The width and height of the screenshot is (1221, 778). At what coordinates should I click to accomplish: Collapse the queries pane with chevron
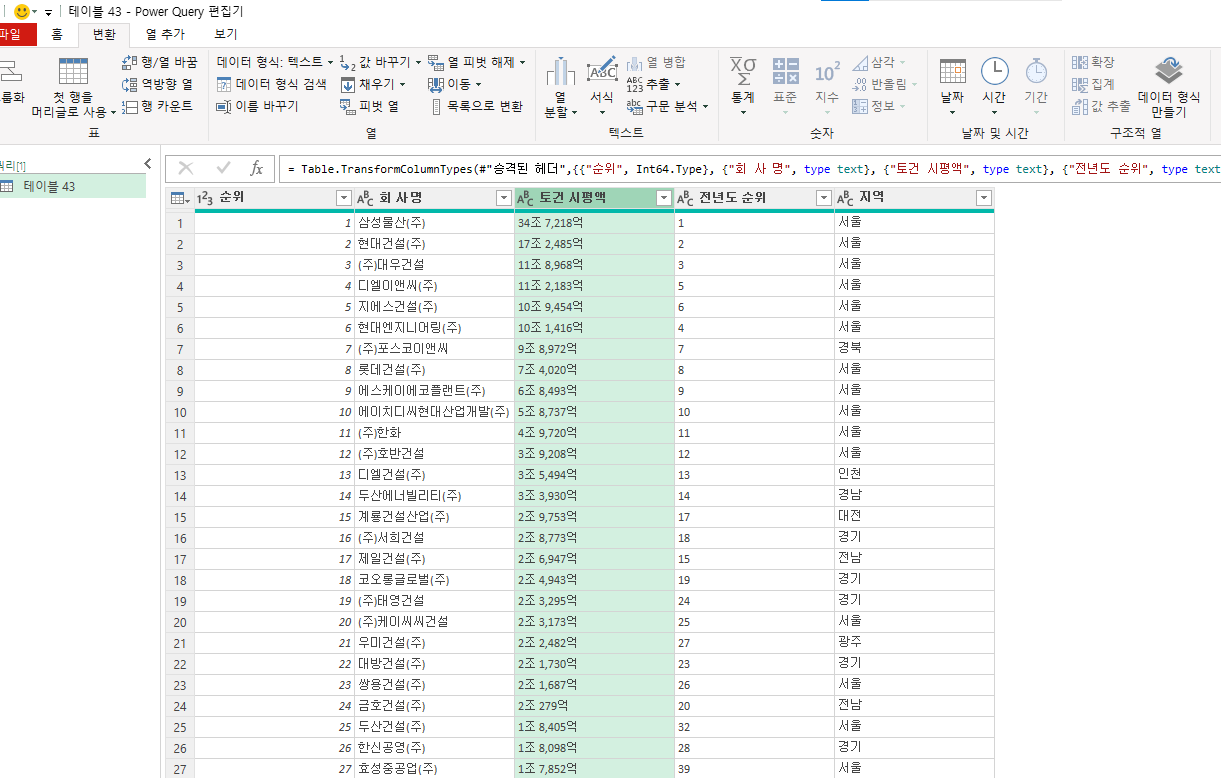point(147,163)
